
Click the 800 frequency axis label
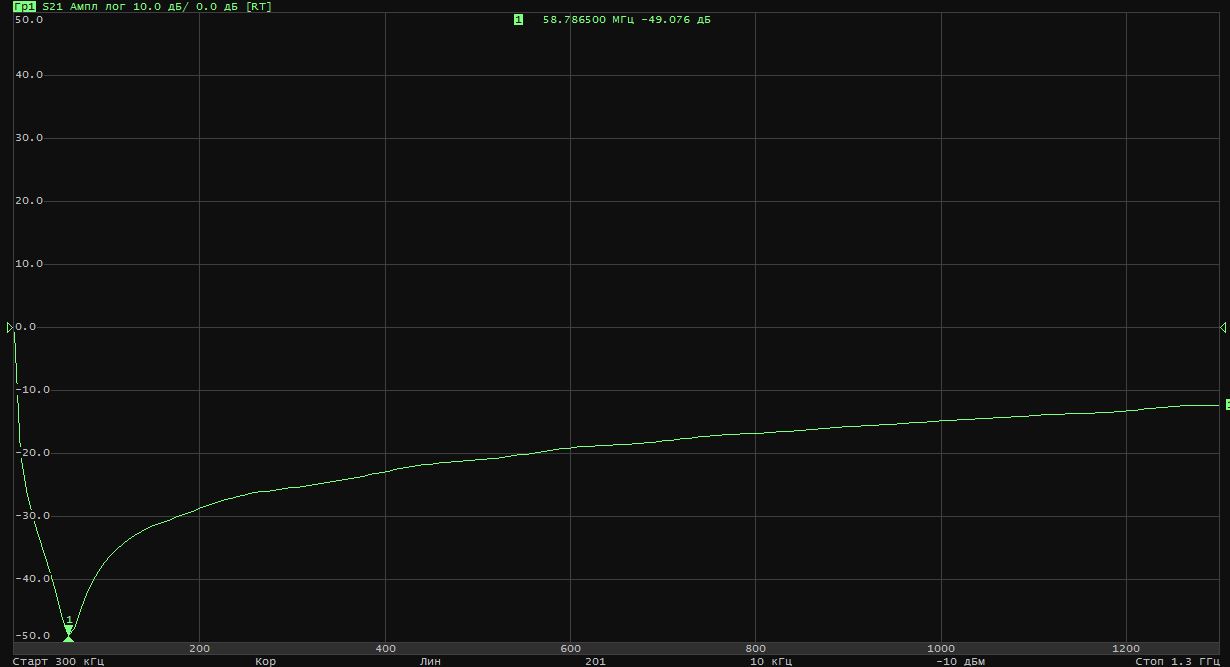[x=756, y=647]
